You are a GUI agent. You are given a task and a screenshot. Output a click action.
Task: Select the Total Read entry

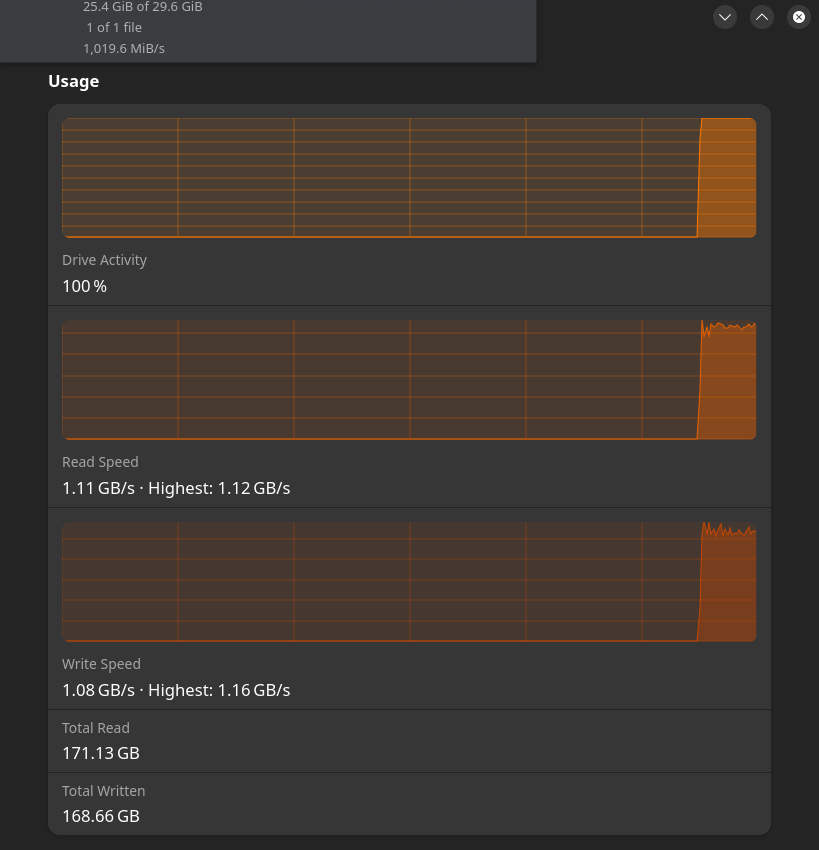click(409, 740)
